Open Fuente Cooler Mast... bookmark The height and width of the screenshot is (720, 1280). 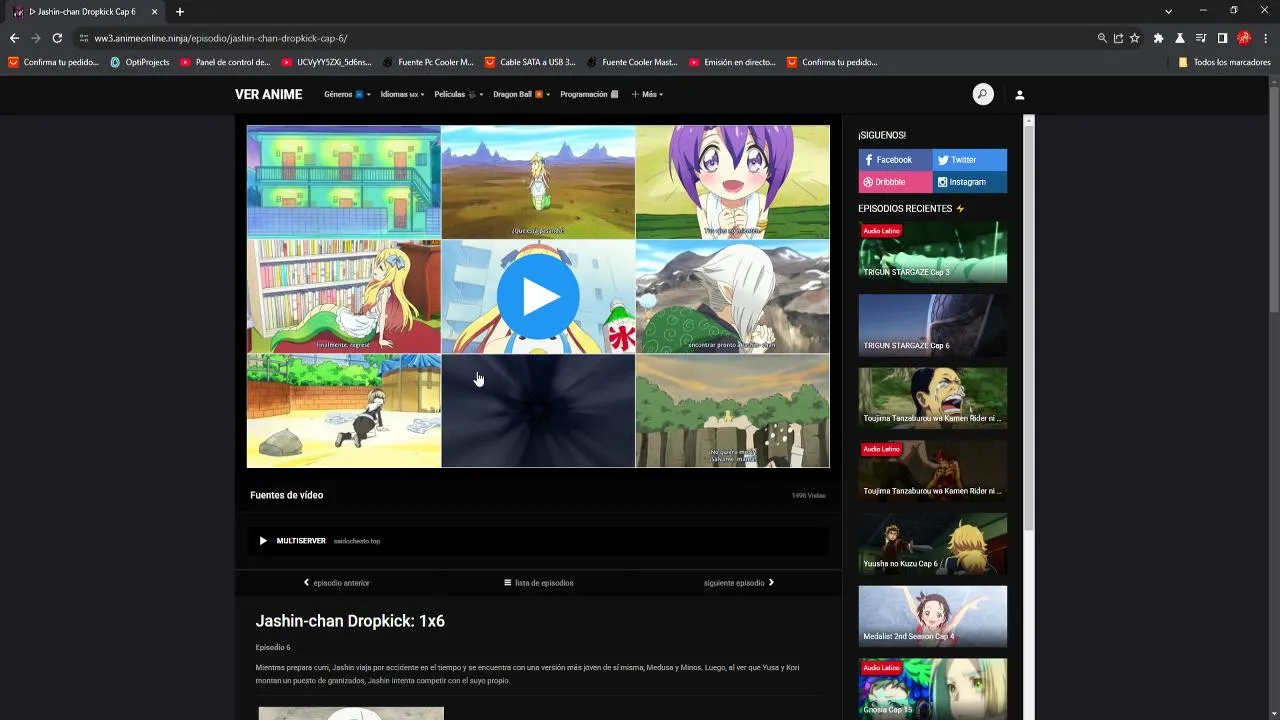pyautogui.click(x=632, y=62)
